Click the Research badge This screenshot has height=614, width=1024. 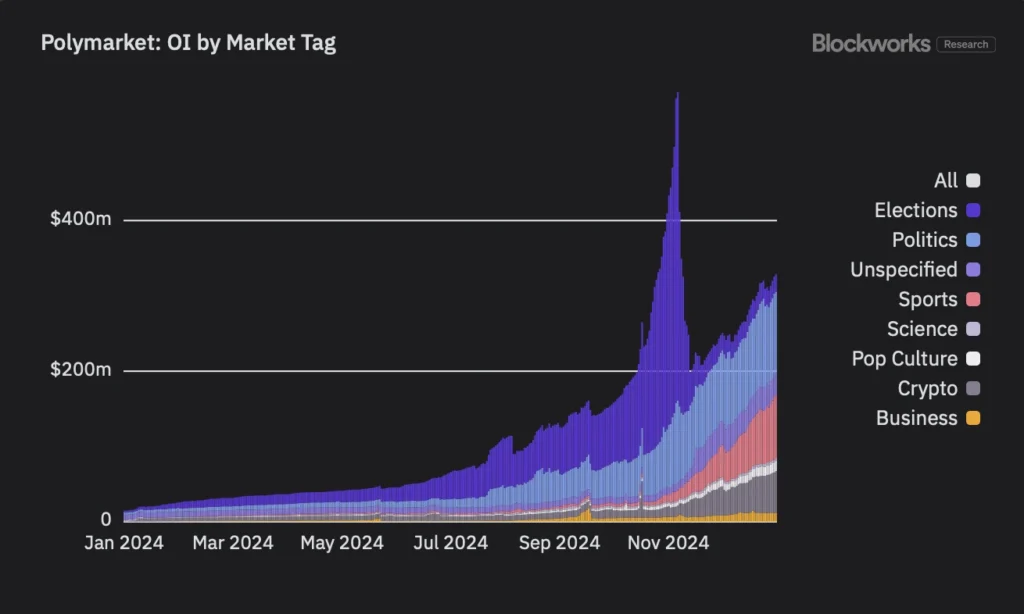(x=966, y=44)
